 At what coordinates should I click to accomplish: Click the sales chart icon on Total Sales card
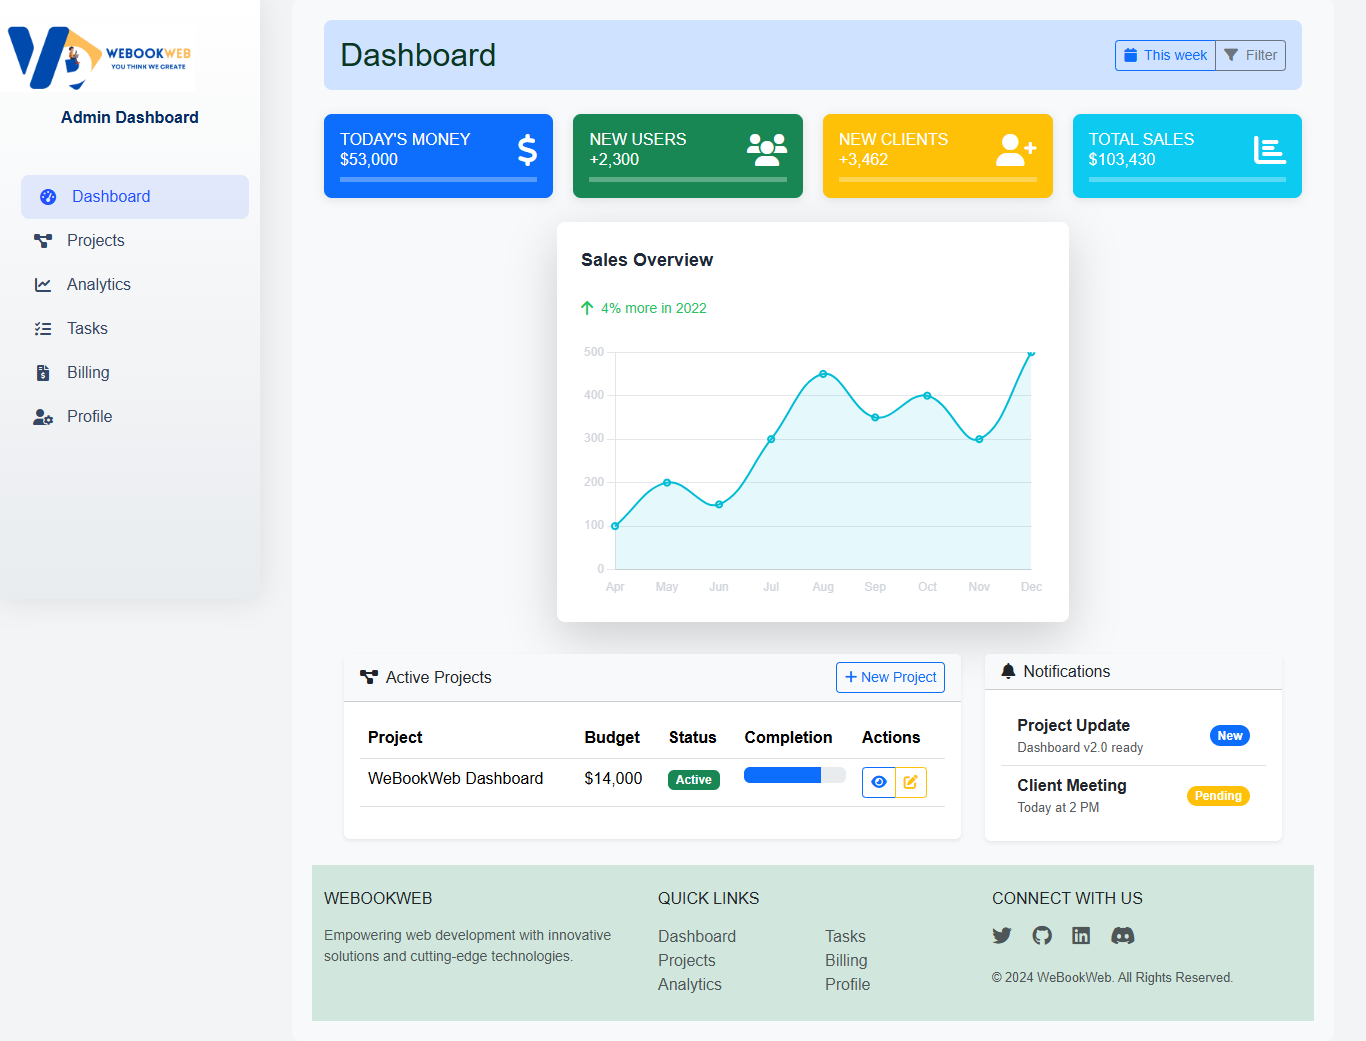coord(1270,149)
